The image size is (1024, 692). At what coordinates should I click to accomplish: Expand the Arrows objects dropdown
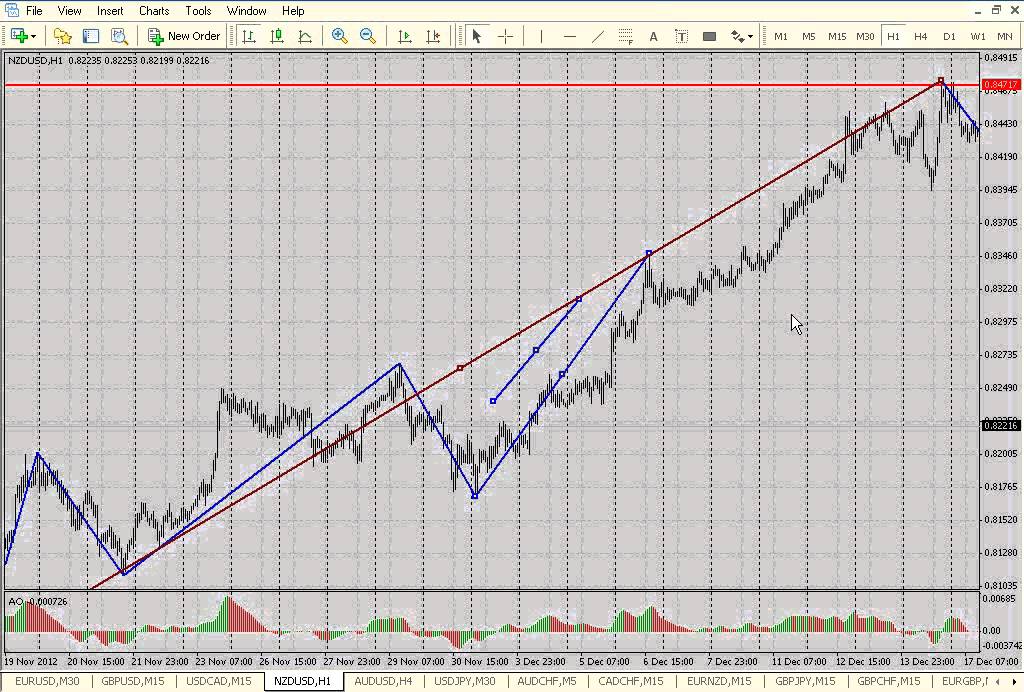(742, 36)
